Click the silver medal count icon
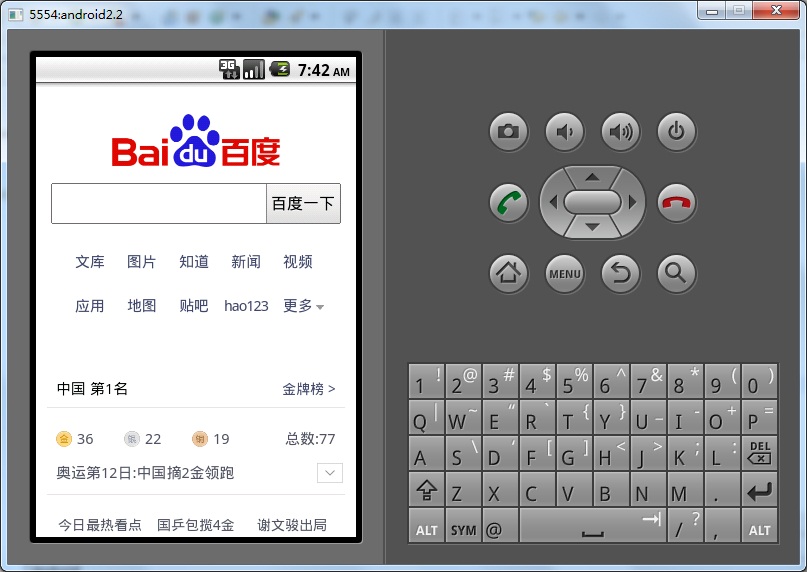 point(132,439)
